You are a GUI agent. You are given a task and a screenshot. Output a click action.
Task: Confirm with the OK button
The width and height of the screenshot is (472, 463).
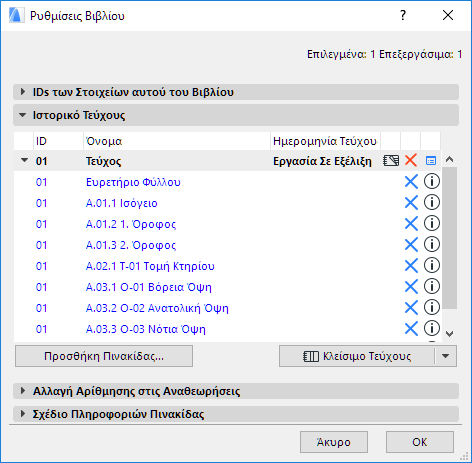pyautogui.click(x=420, y=442)
